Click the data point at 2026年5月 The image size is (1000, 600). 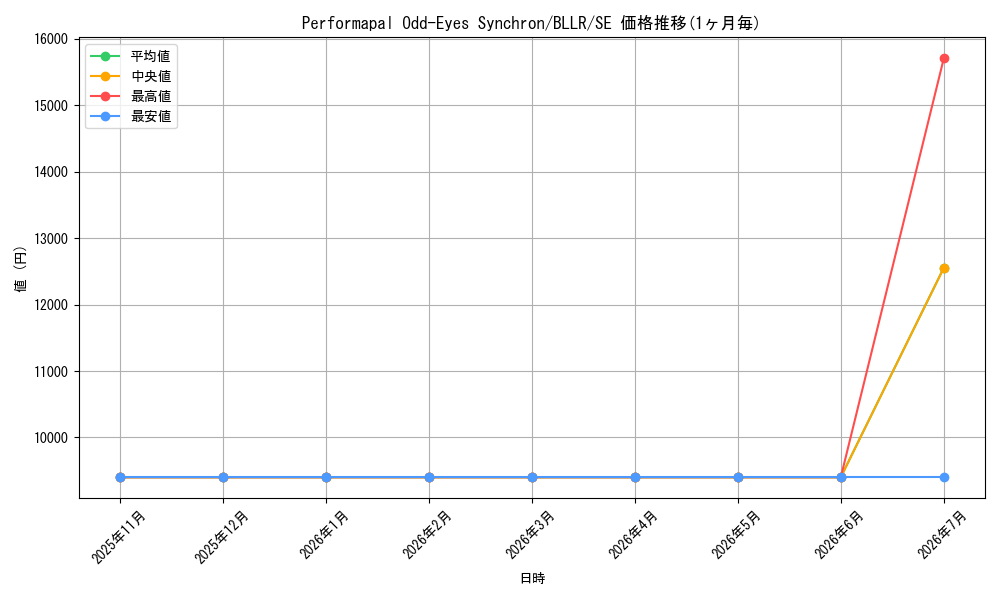[x=739, y=478]
